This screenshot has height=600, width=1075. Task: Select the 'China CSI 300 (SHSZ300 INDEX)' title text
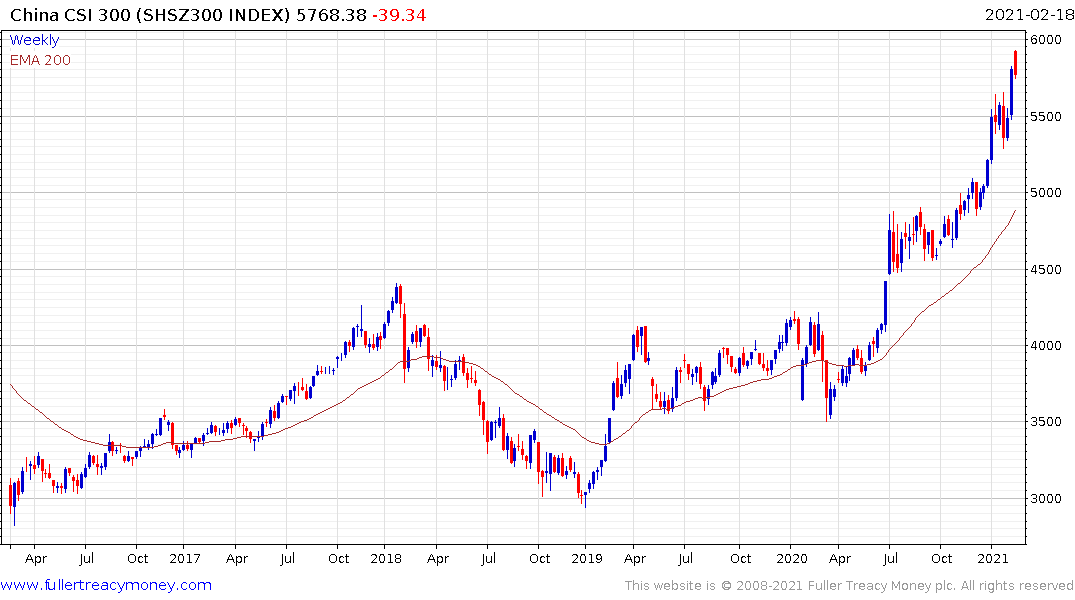pyautogui.click(x=150, y=15)
